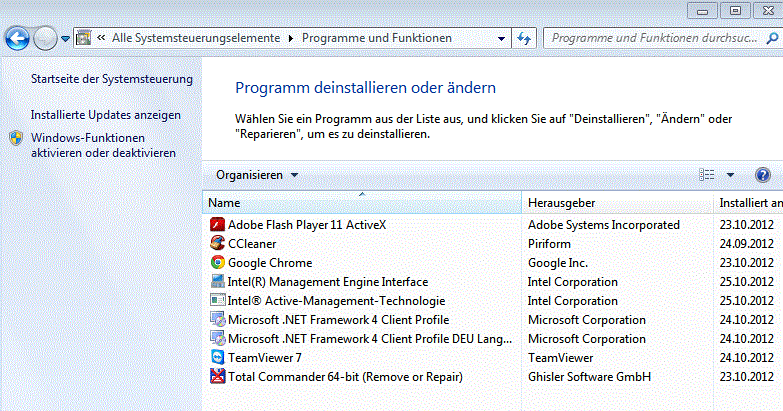
Task: Select Microsoft .NET Framework 4 Client Profile
Action: 339,320
